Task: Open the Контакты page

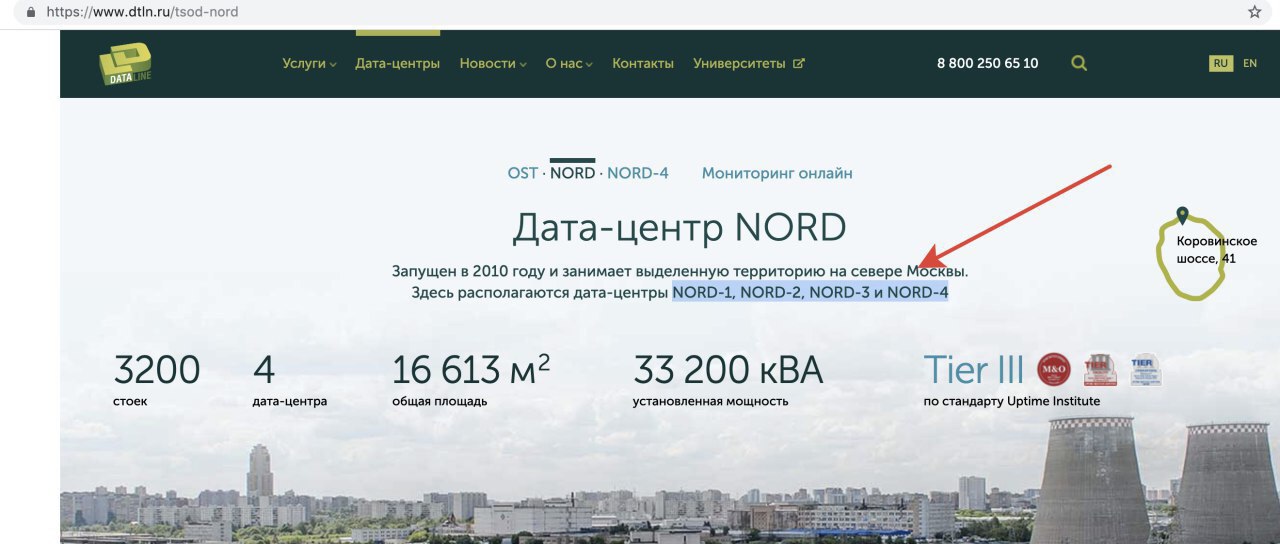Action: (x=643, y=63)
